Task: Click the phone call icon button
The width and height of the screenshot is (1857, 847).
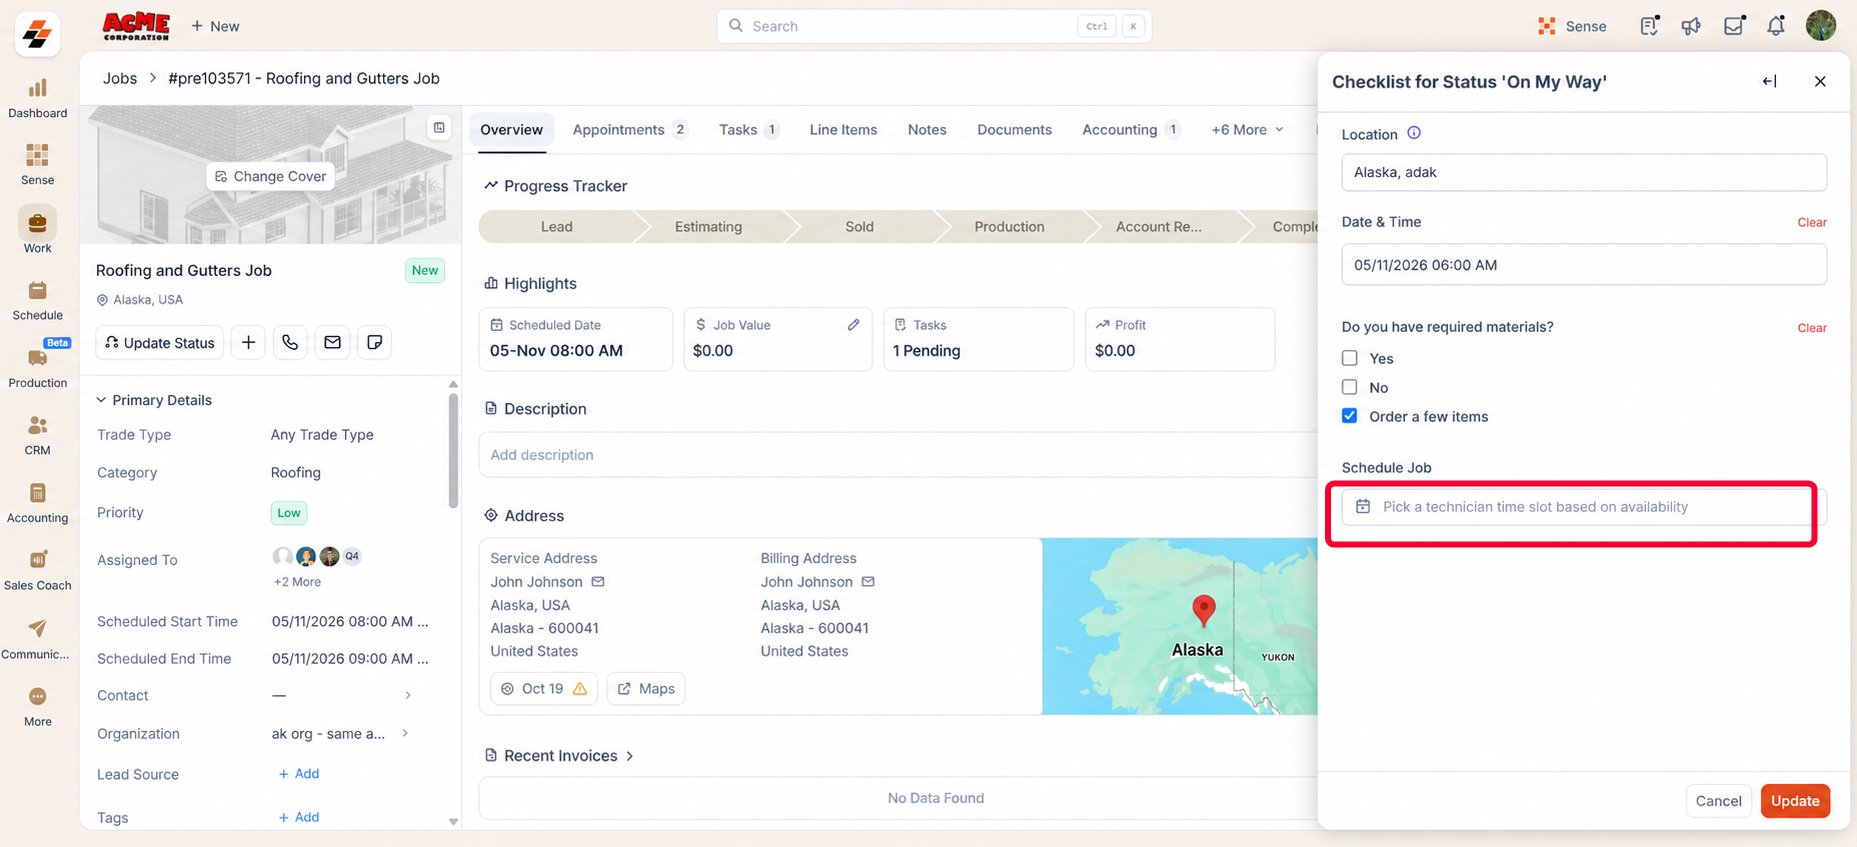Action: pyautogui.click(x=290, y=342)
